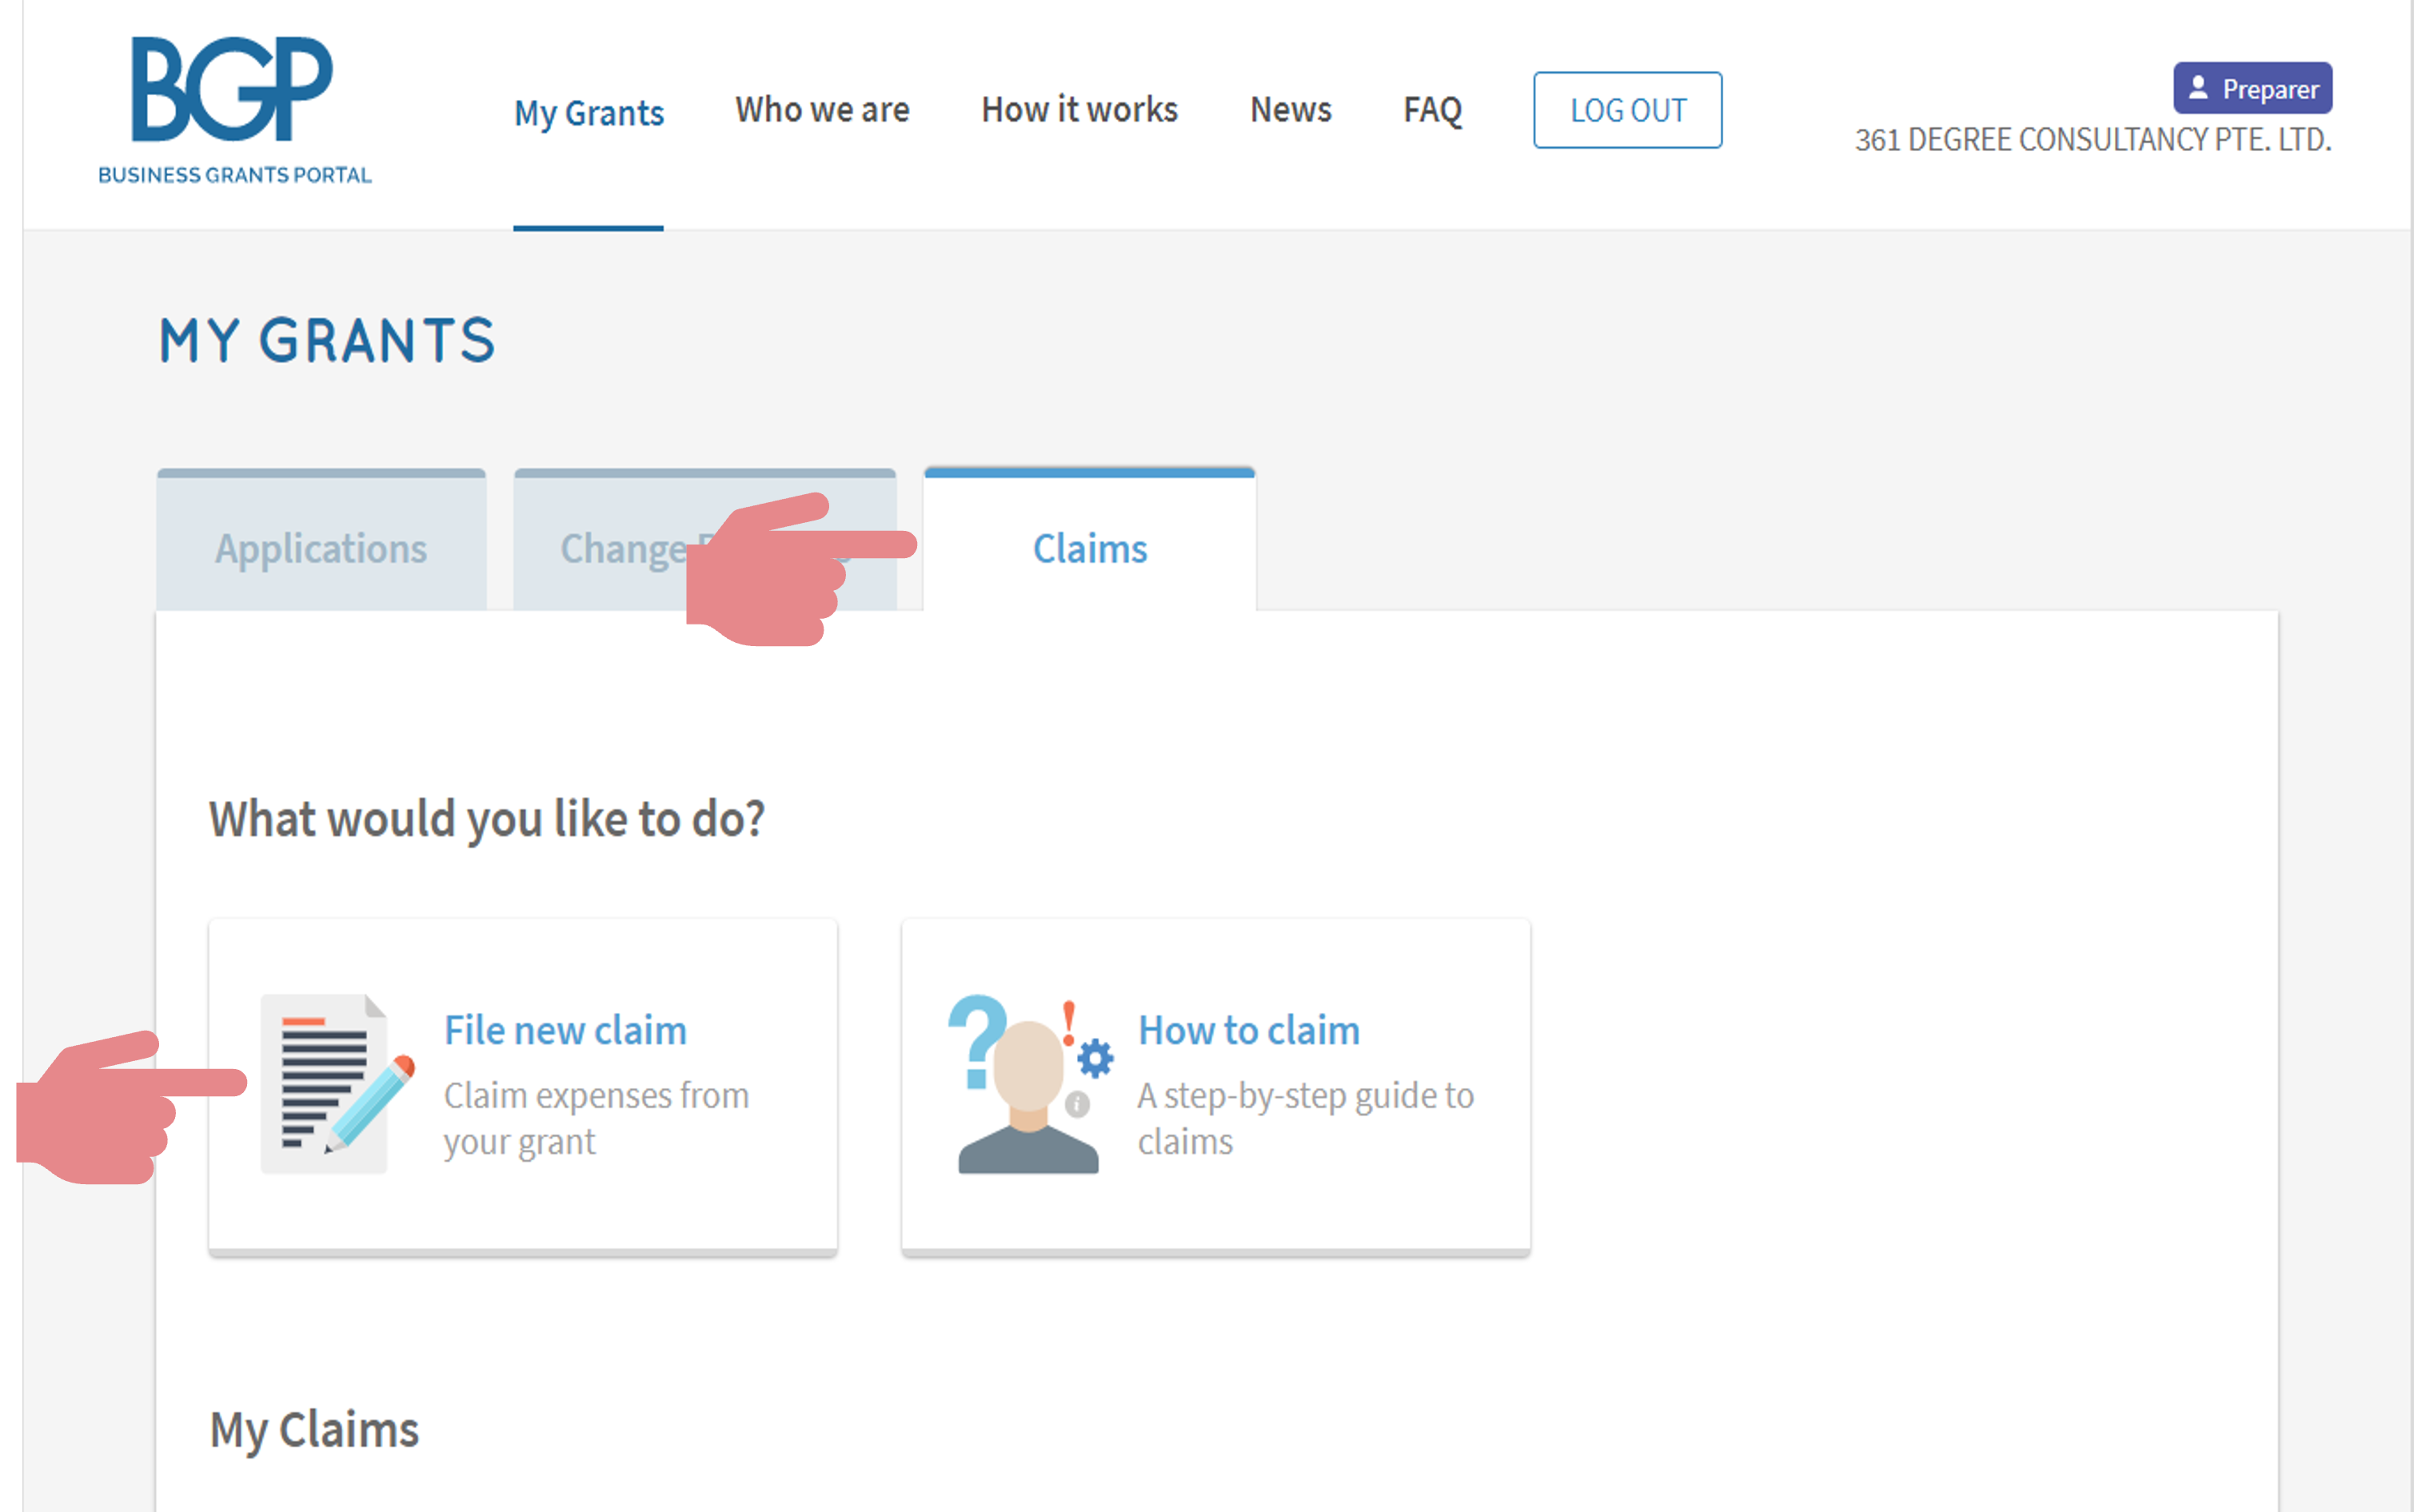Click the user icon in the Preparer badge
The height and width of the screenshot is (1512, 2414).
point(2198,88)
